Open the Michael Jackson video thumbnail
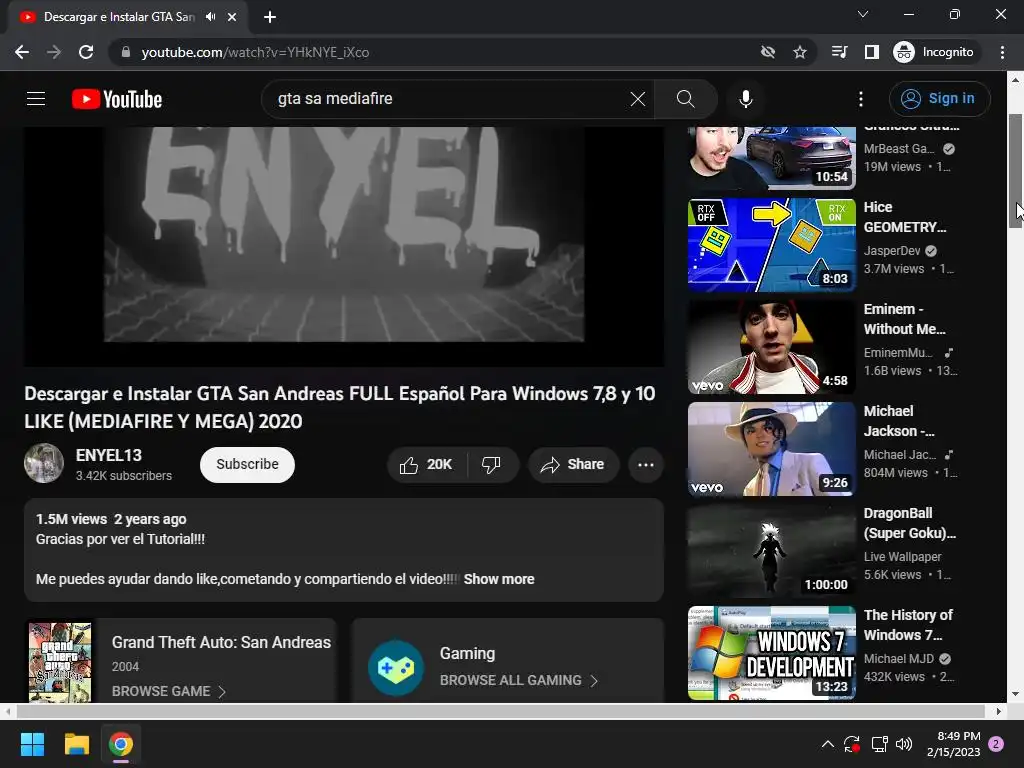This screenshot has height=768, width=1024. (x=772, y=449)
